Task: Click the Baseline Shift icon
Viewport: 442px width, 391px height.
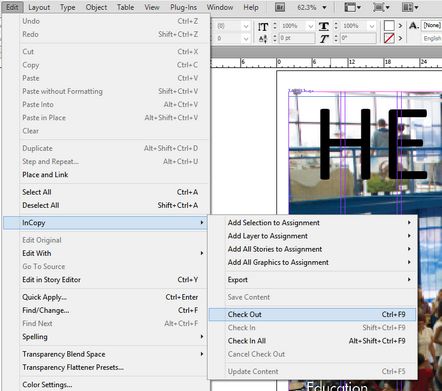Action: [x=263, y=38]
